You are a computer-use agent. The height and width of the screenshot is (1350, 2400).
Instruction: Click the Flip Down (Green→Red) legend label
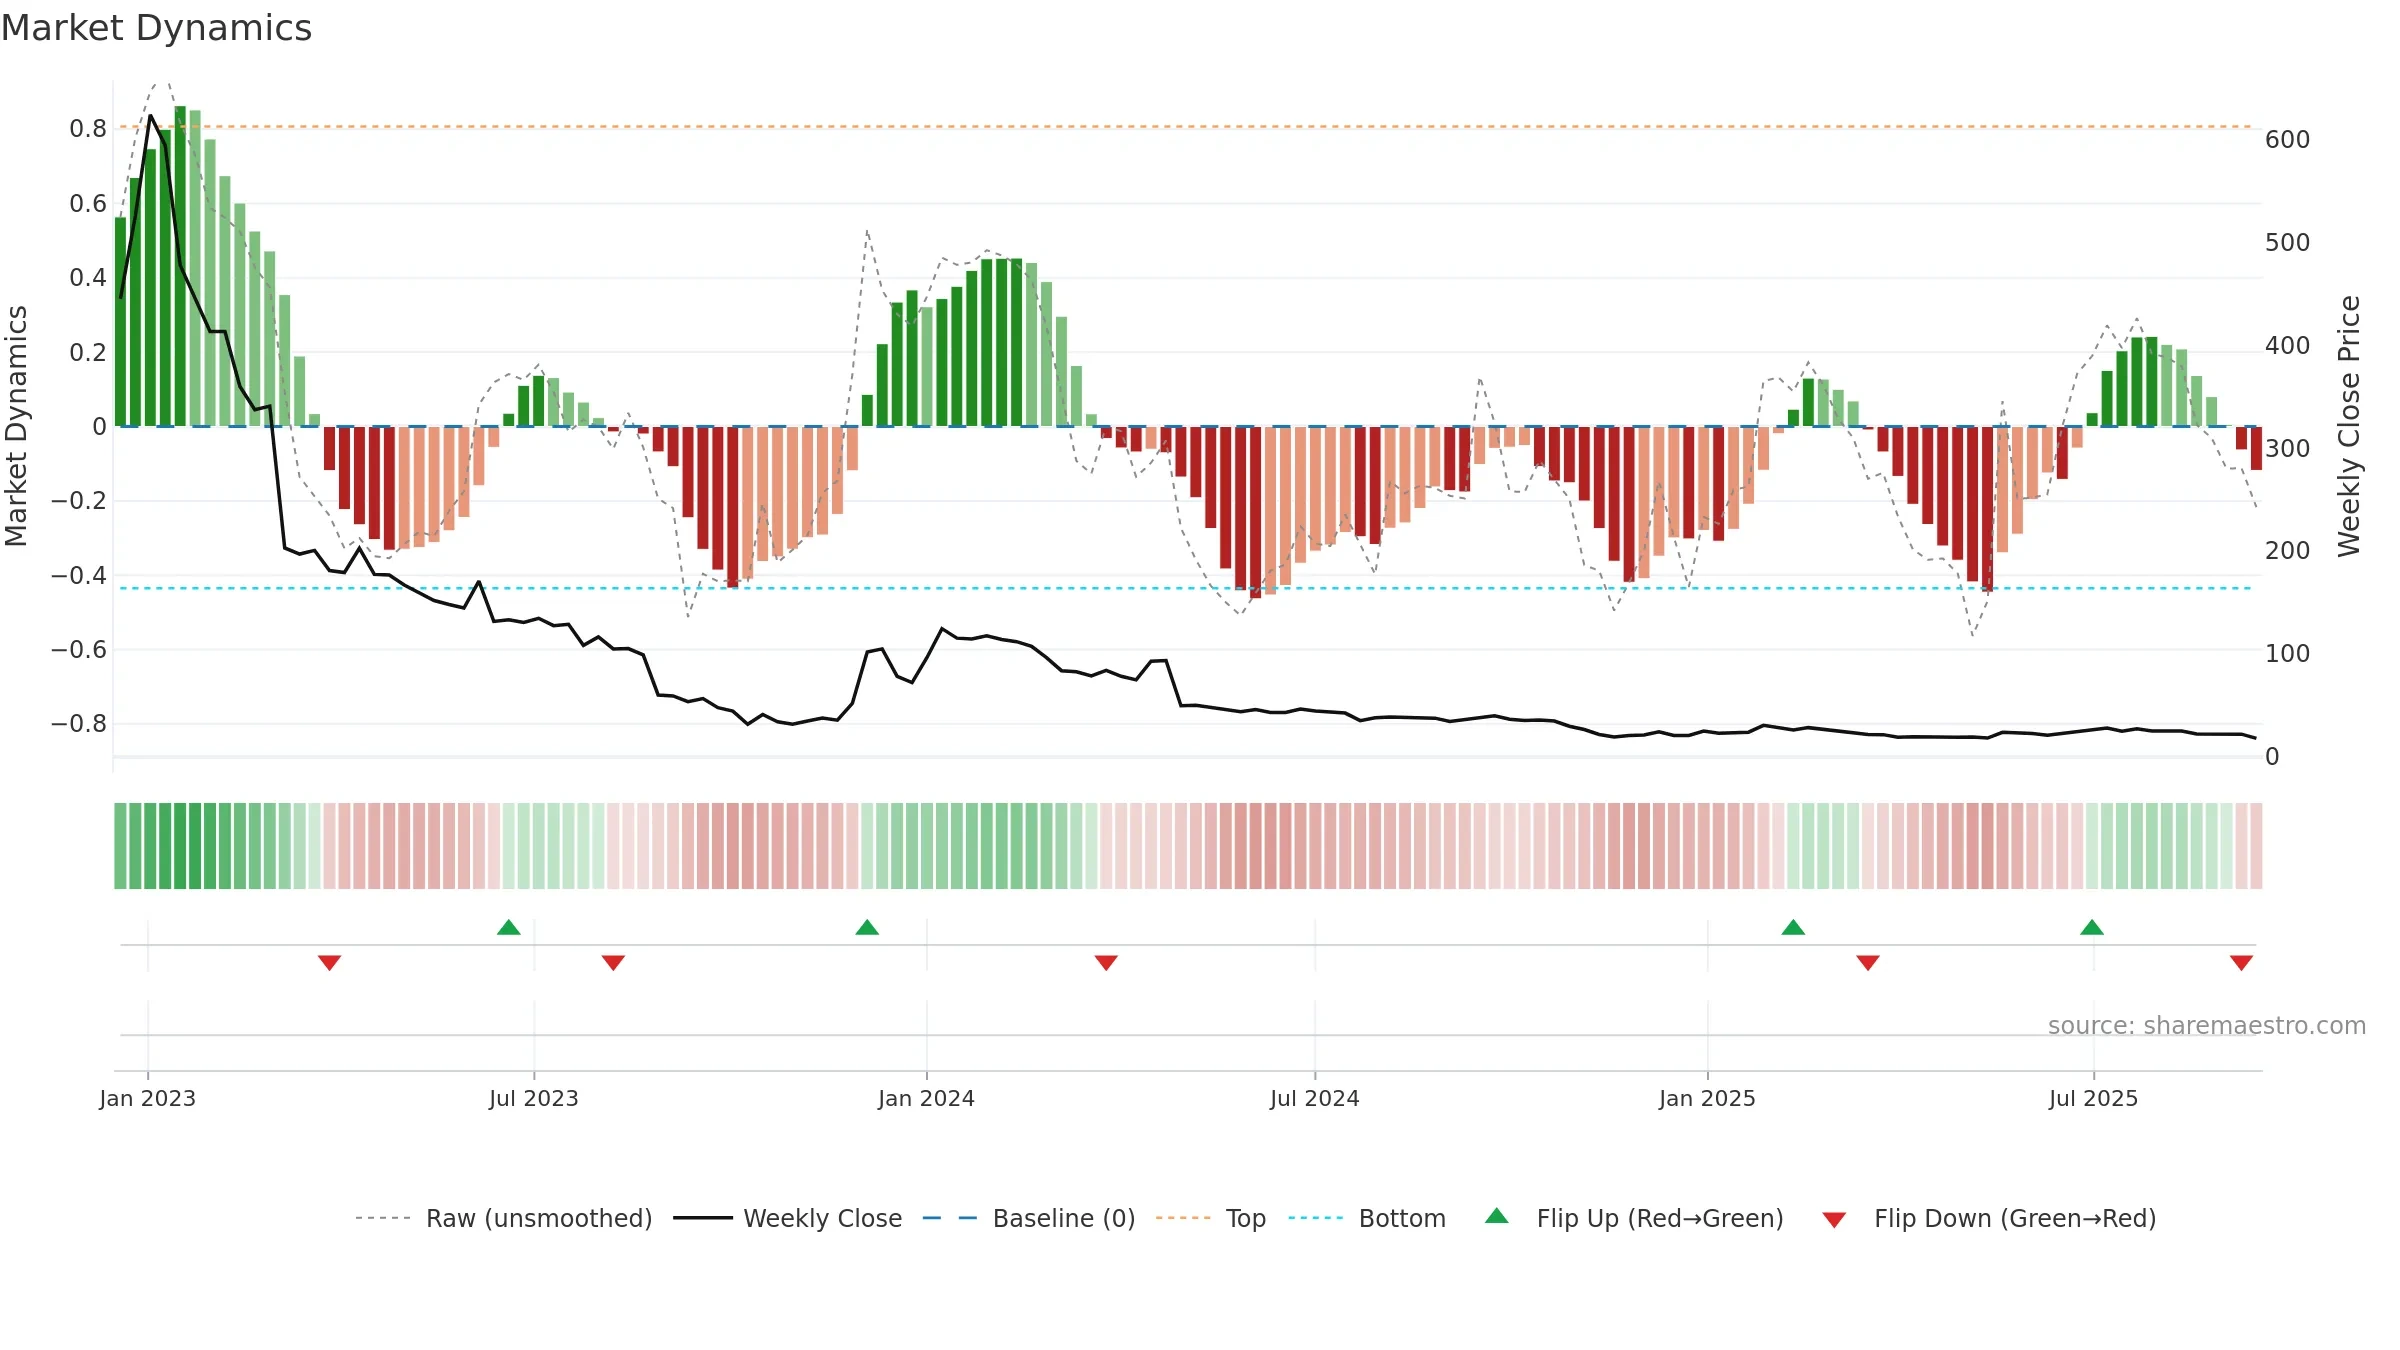[2015, 1218]
